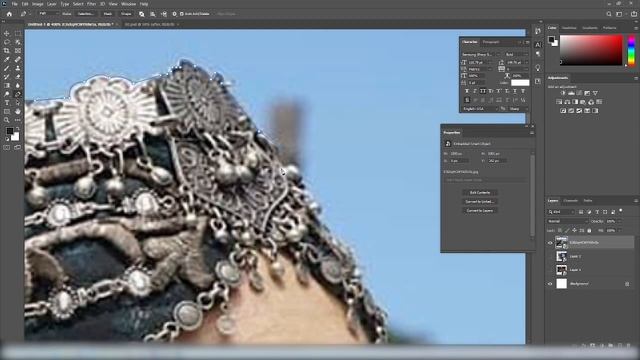Select the Move tool
Viewport: 640px width, 360px height.
pyautogui.click(x=7, y=33)
